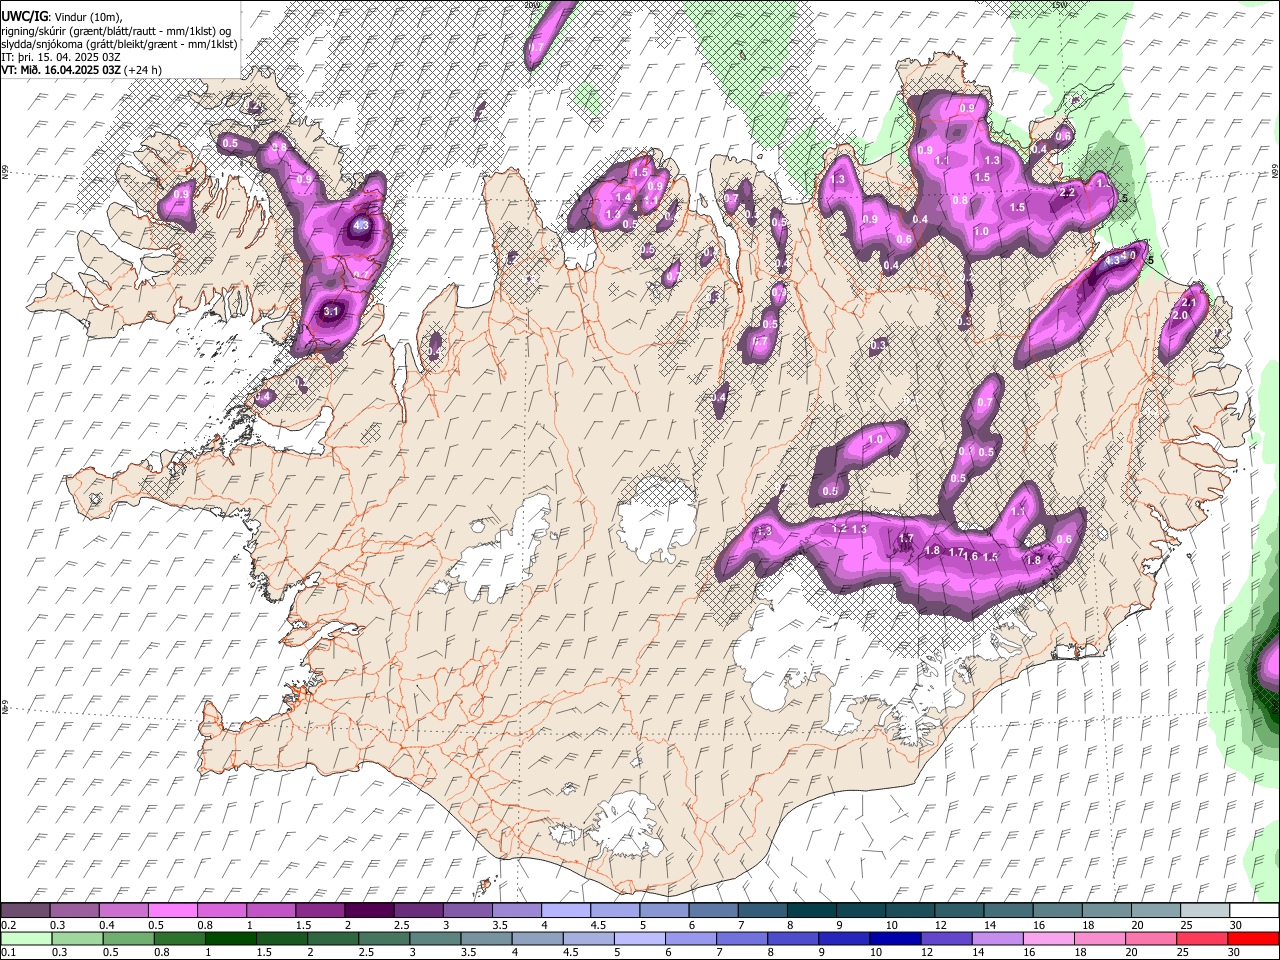The width and height of the screenshot is (1280, 960).
Task: Select the red 25–30 rain scale swatch
Action: point(1202,938)
